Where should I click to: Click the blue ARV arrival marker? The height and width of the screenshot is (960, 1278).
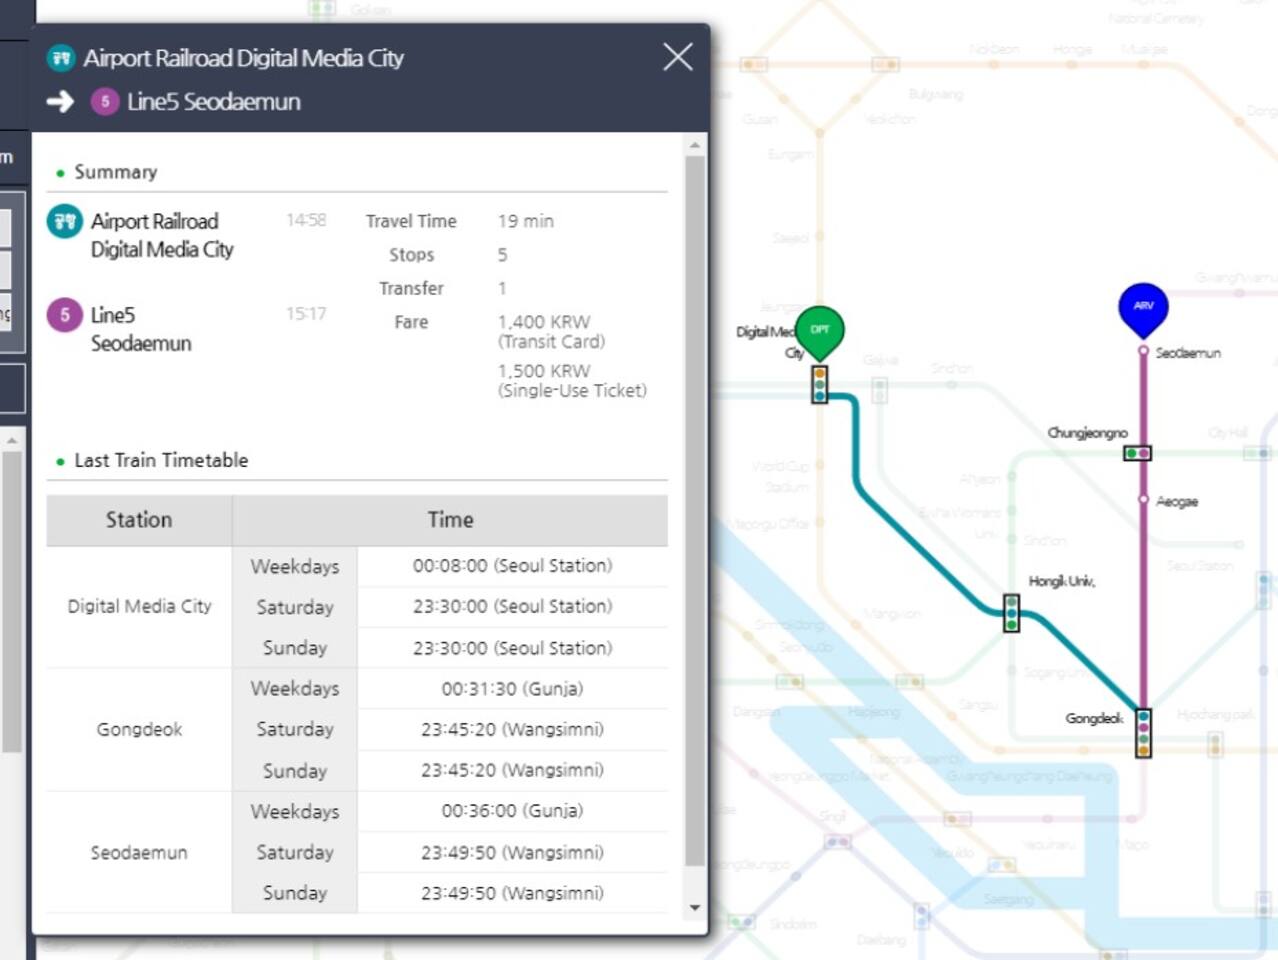[x=1143, y=306]
